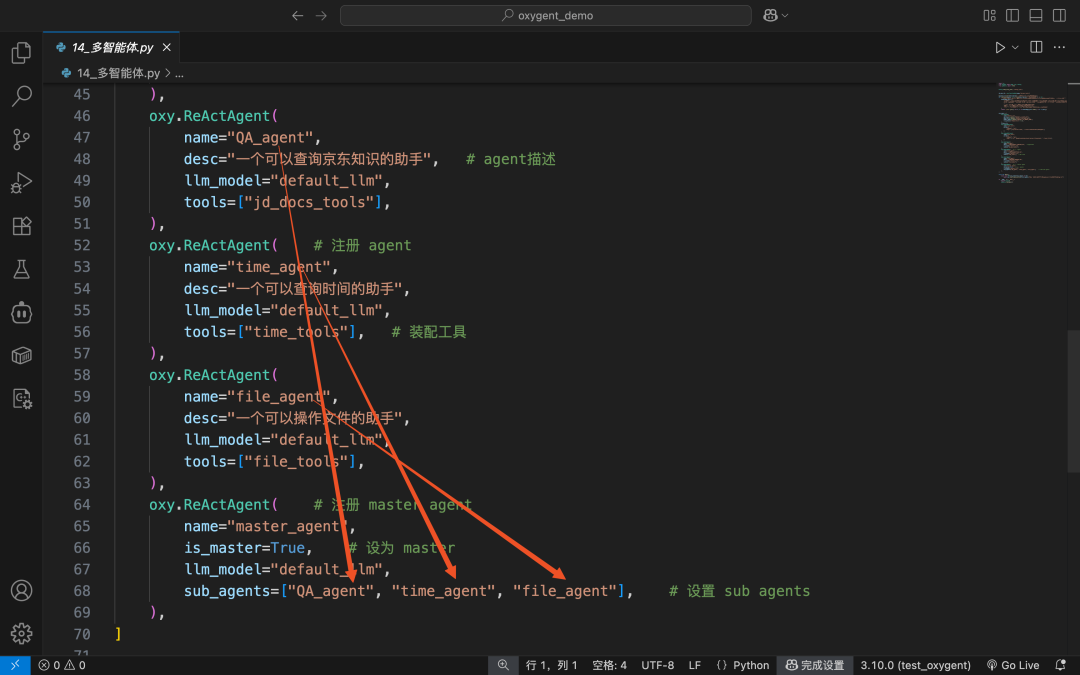Viewport: 1080px width, 675px height.
Task: Open the Accounts profile icon
Action: pyautogui.click(x=21, y=590)
